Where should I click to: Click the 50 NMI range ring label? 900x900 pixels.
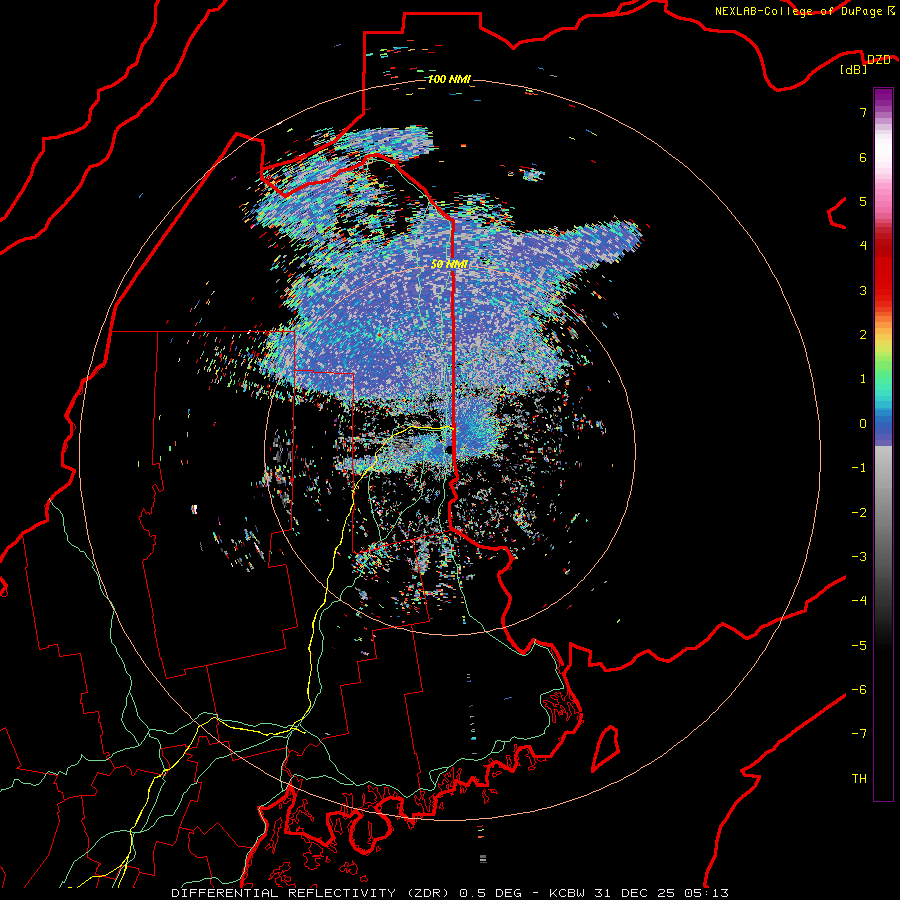point(449,264)
